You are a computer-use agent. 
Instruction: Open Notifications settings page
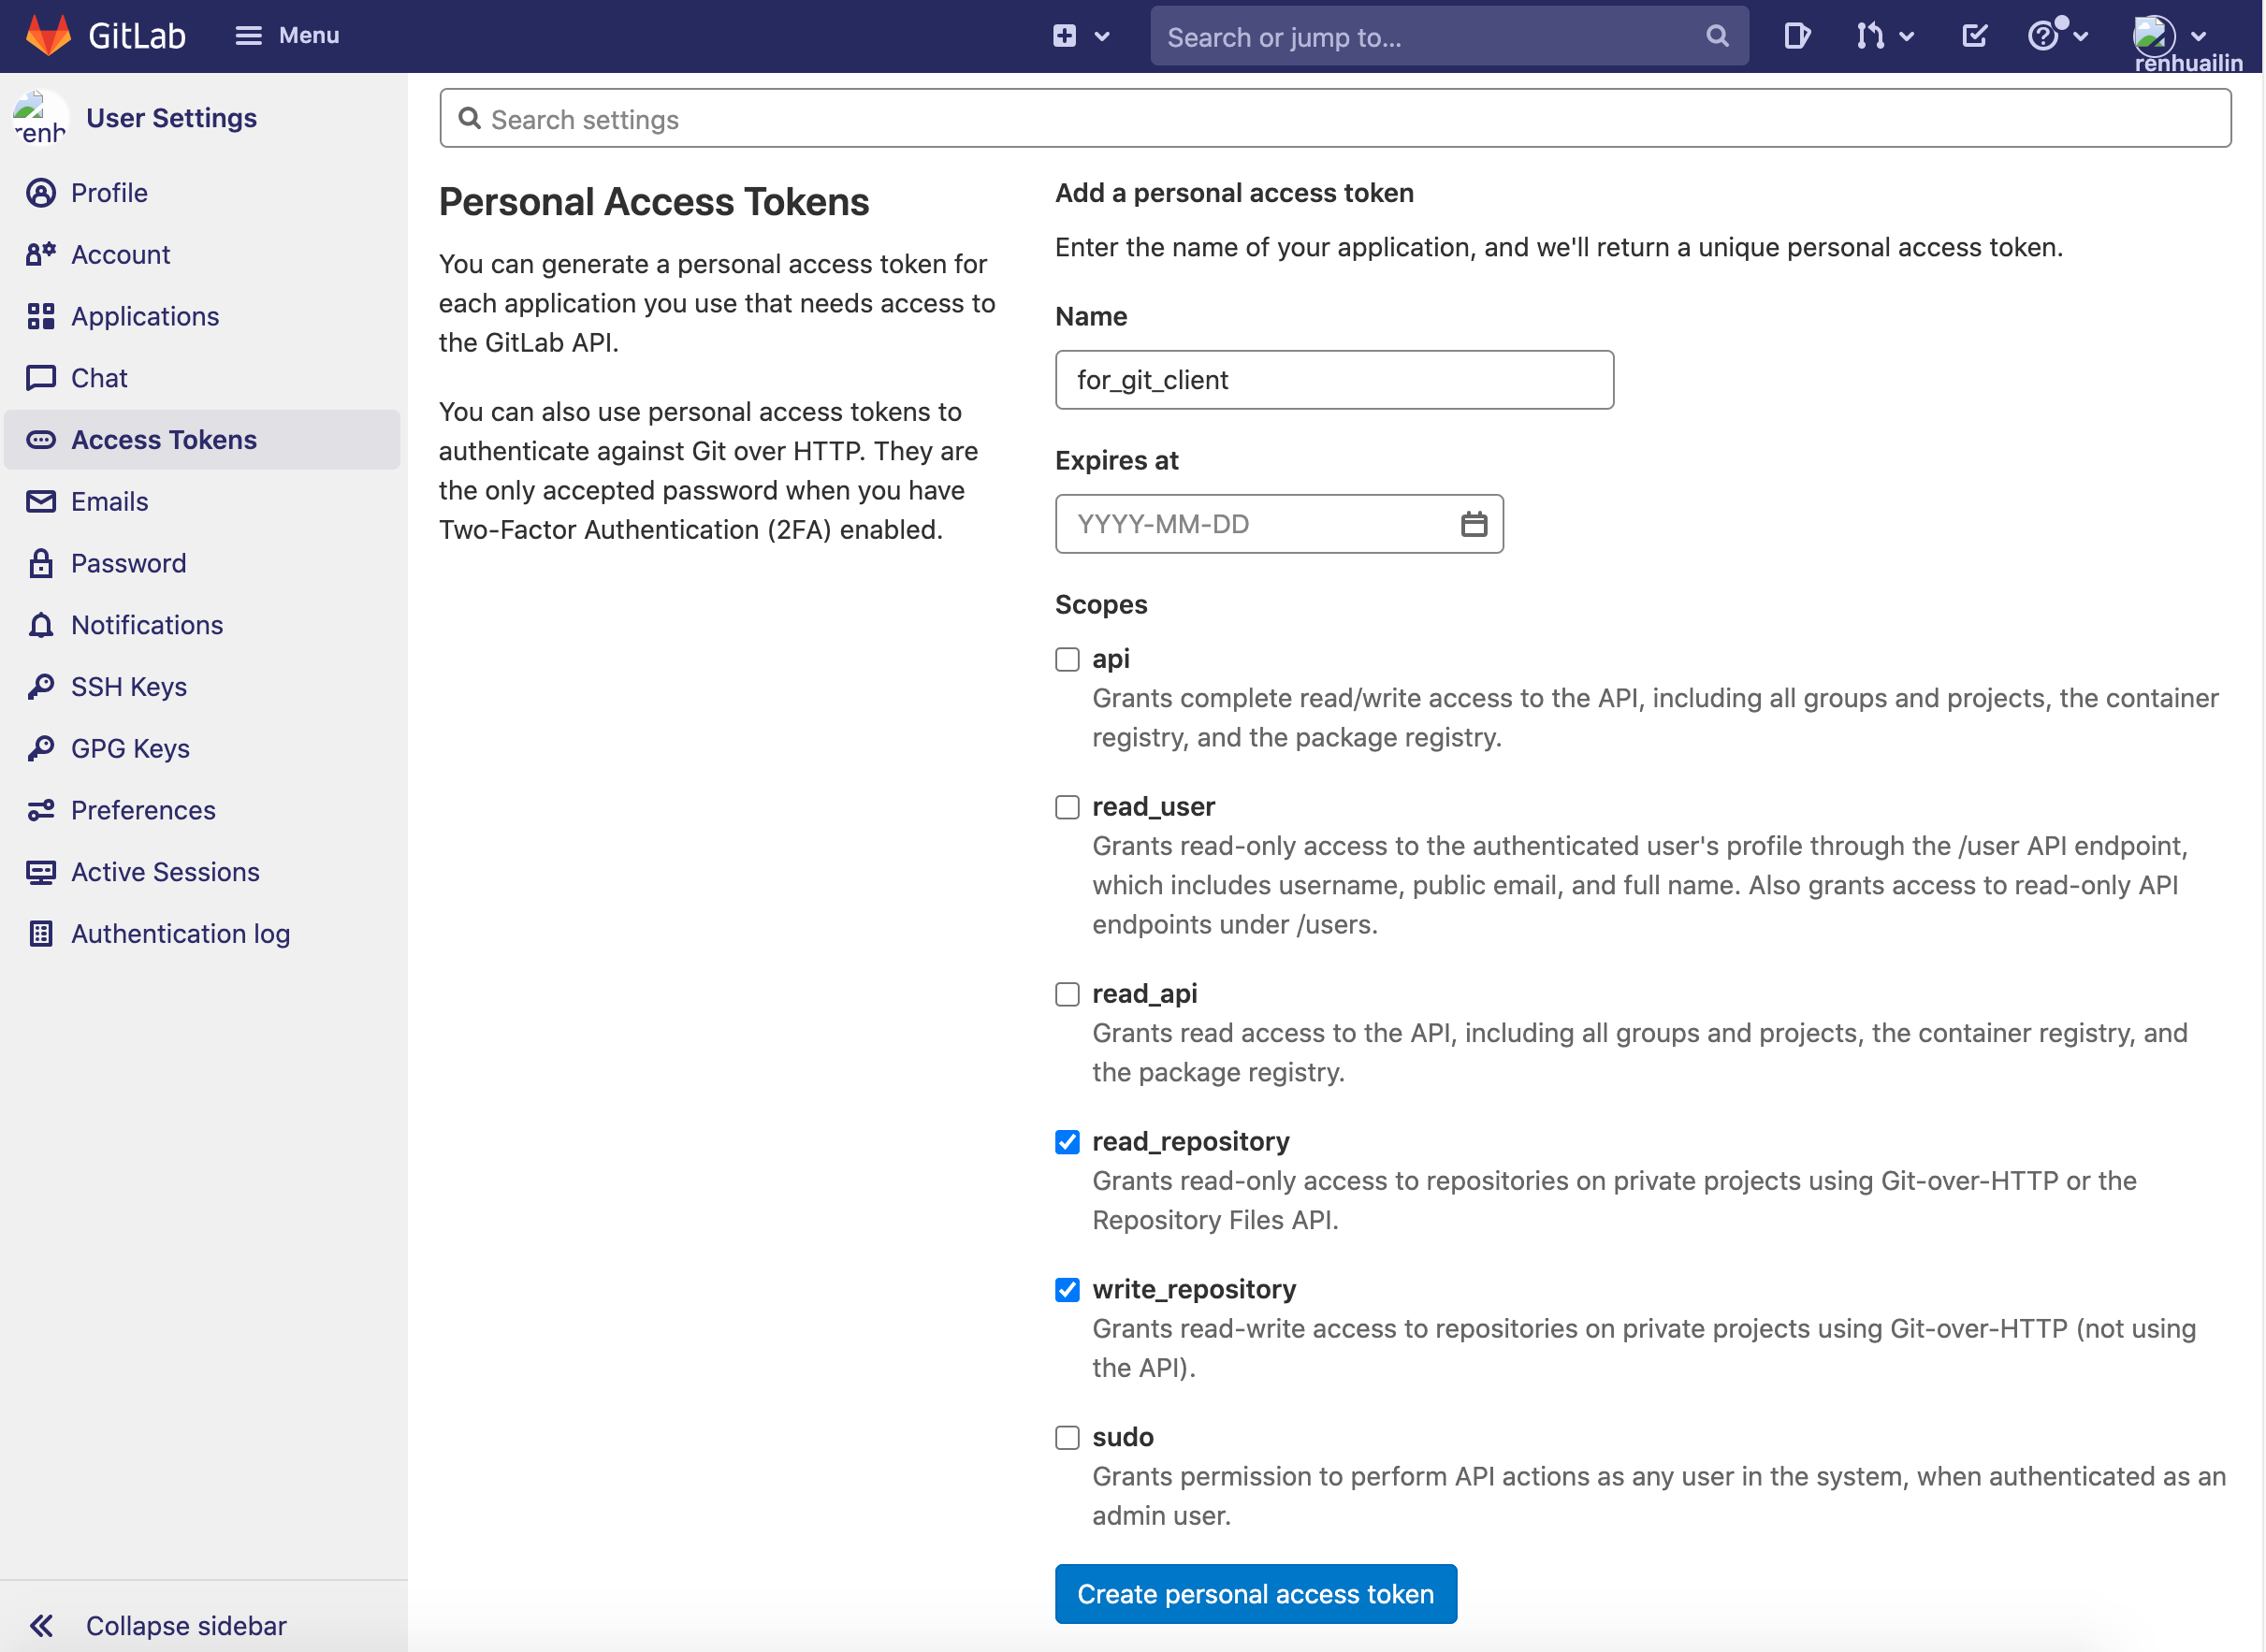coord(147,625)
